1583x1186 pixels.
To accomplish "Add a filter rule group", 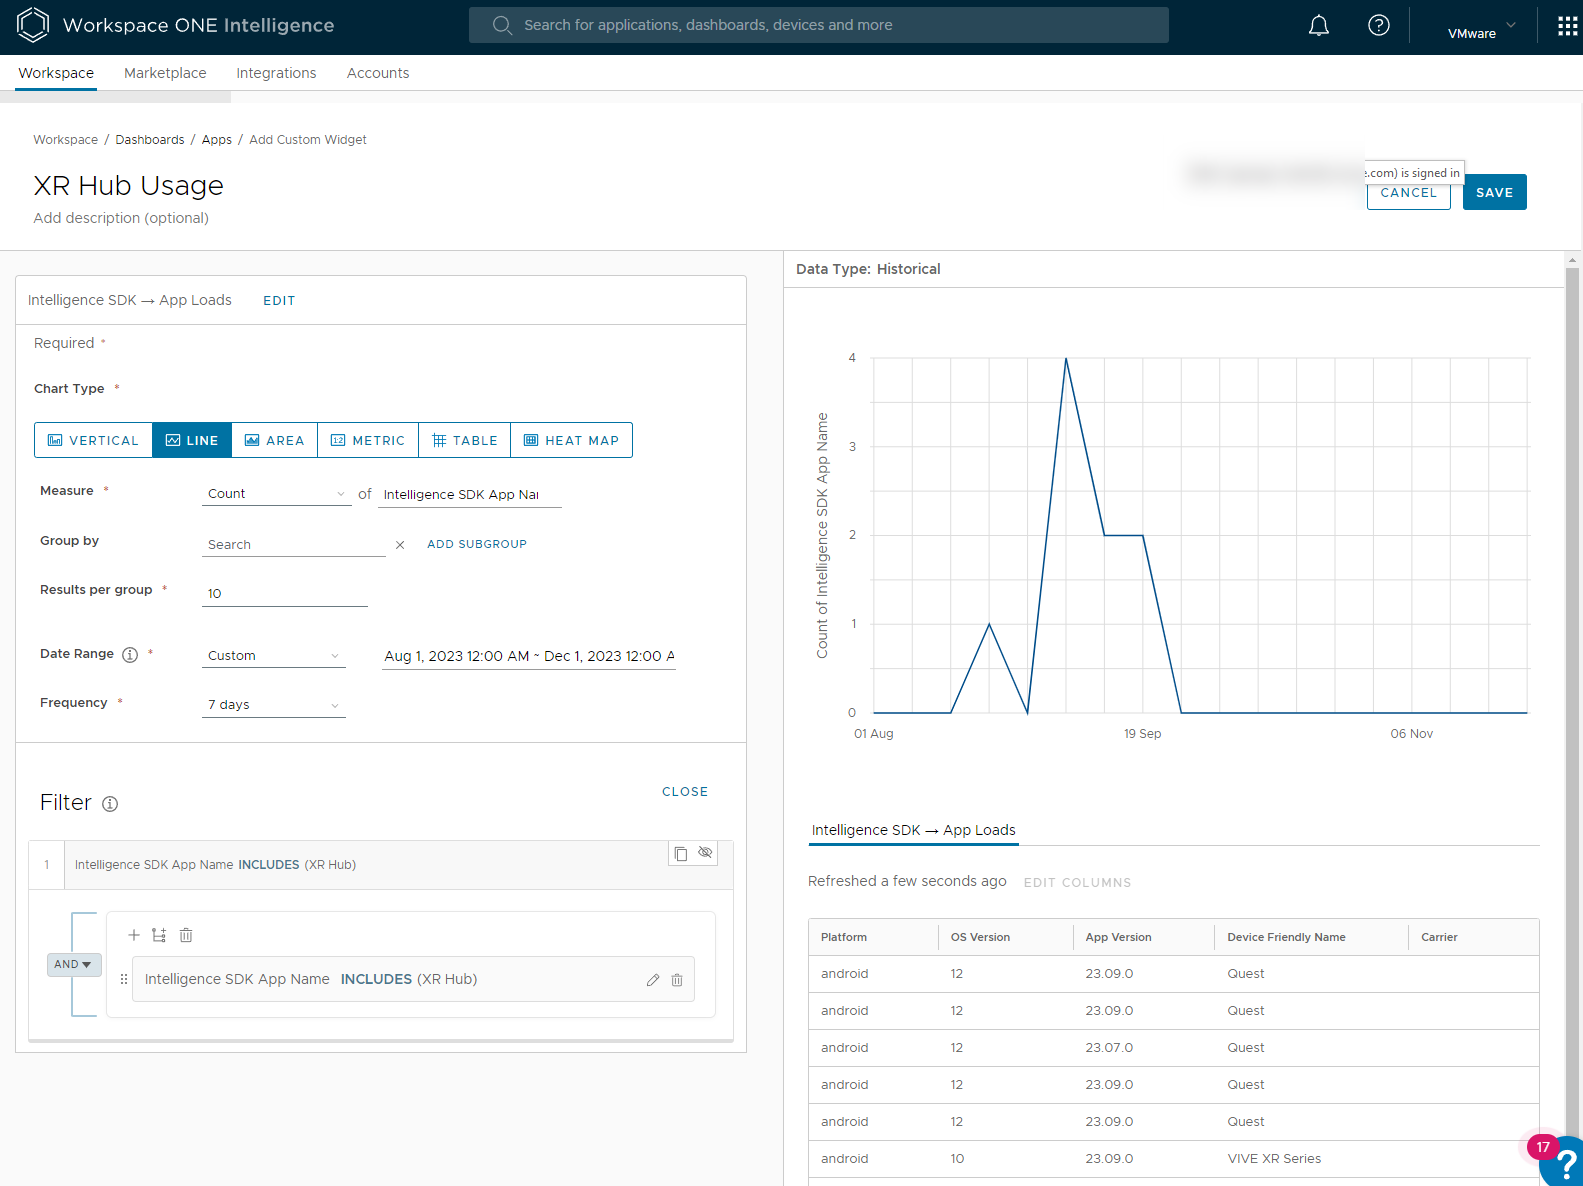I will click(x=159, y=935).
